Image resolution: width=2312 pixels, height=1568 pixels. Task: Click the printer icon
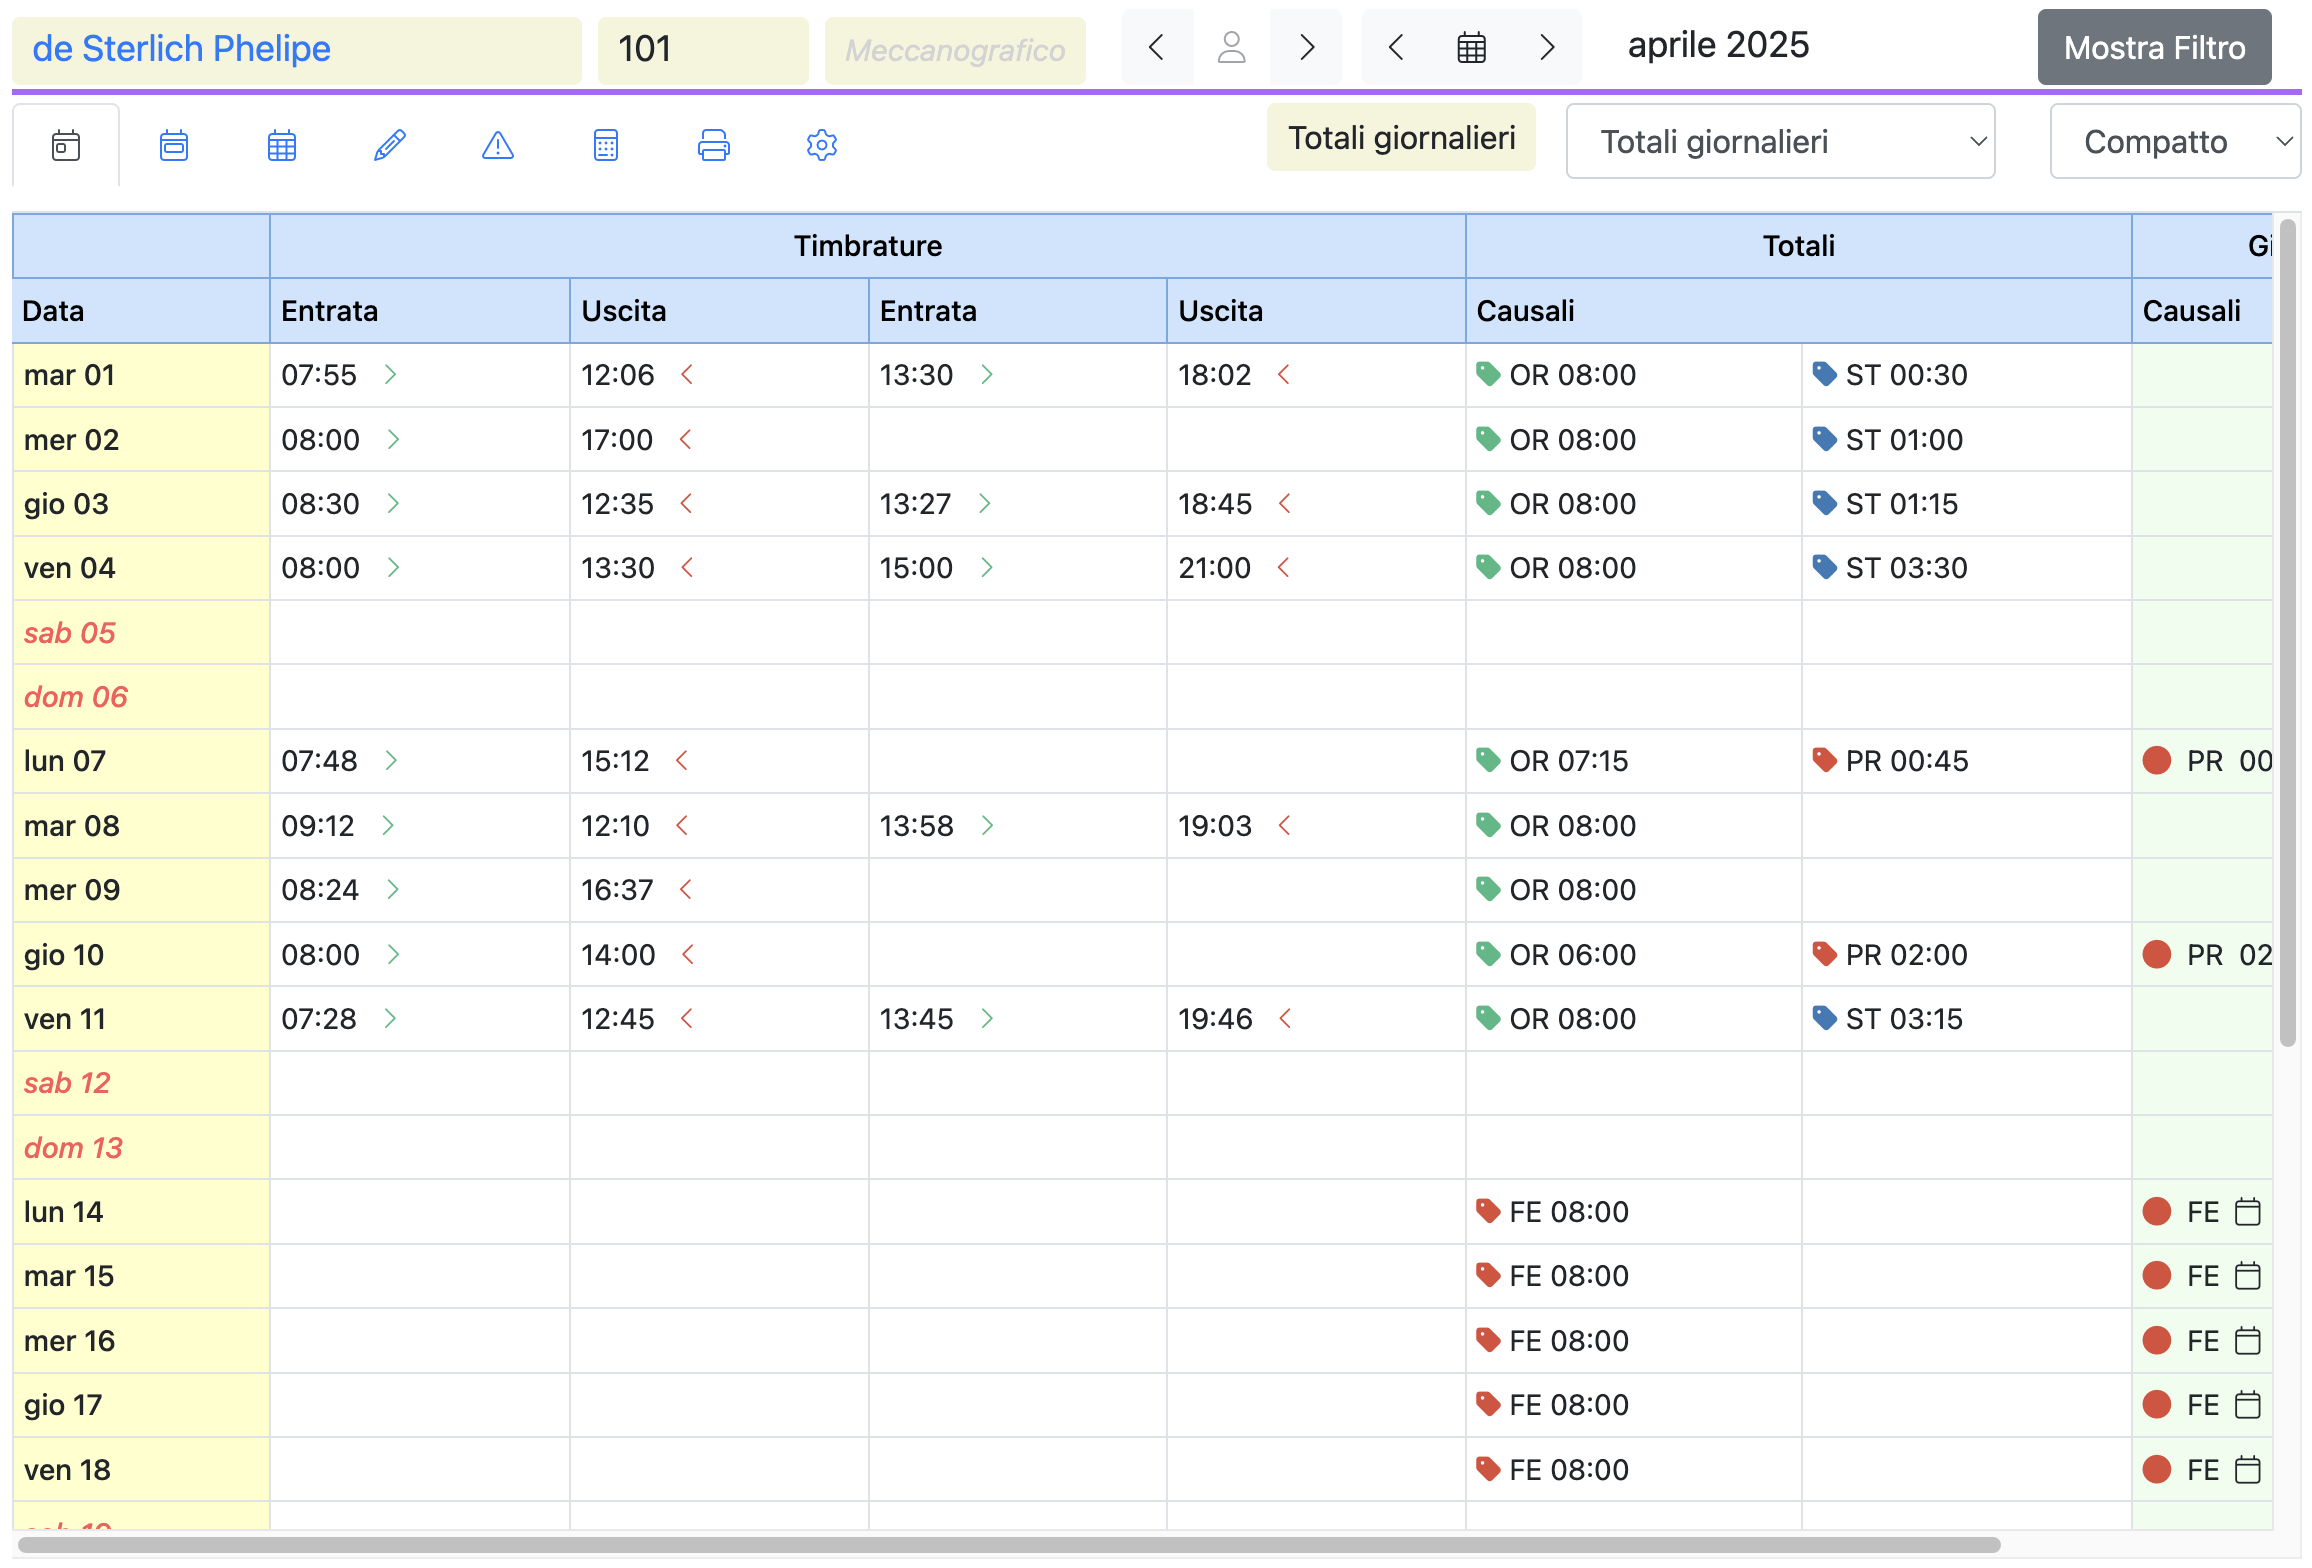click(714, 146)
